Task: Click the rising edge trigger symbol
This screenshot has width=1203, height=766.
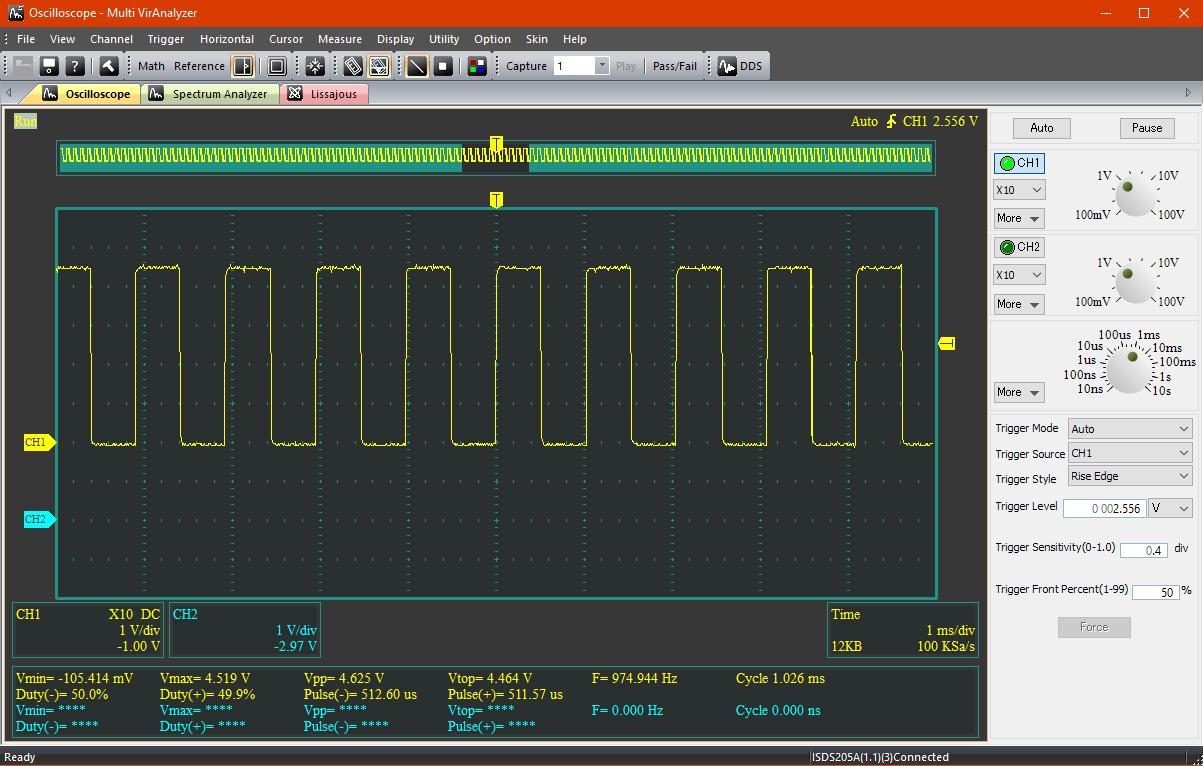Action: click(x=890, y=122)
